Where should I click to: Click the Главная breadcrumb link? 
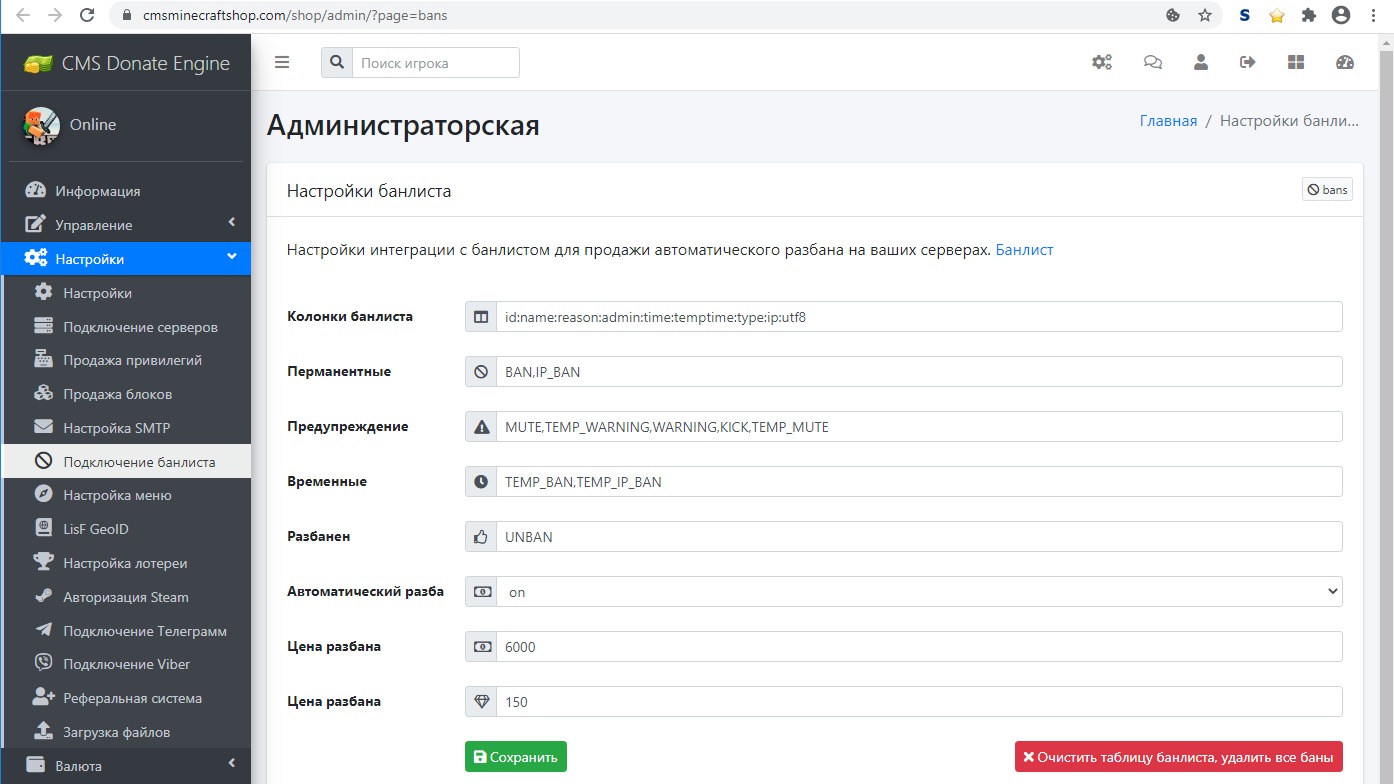tap(1168, 121)
